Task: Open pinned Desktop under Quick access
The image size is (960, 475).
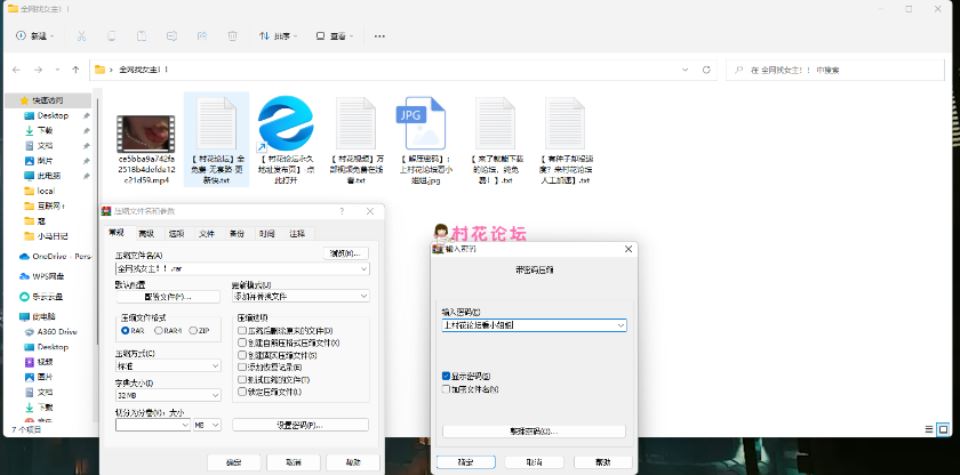Action: (47, 116)
